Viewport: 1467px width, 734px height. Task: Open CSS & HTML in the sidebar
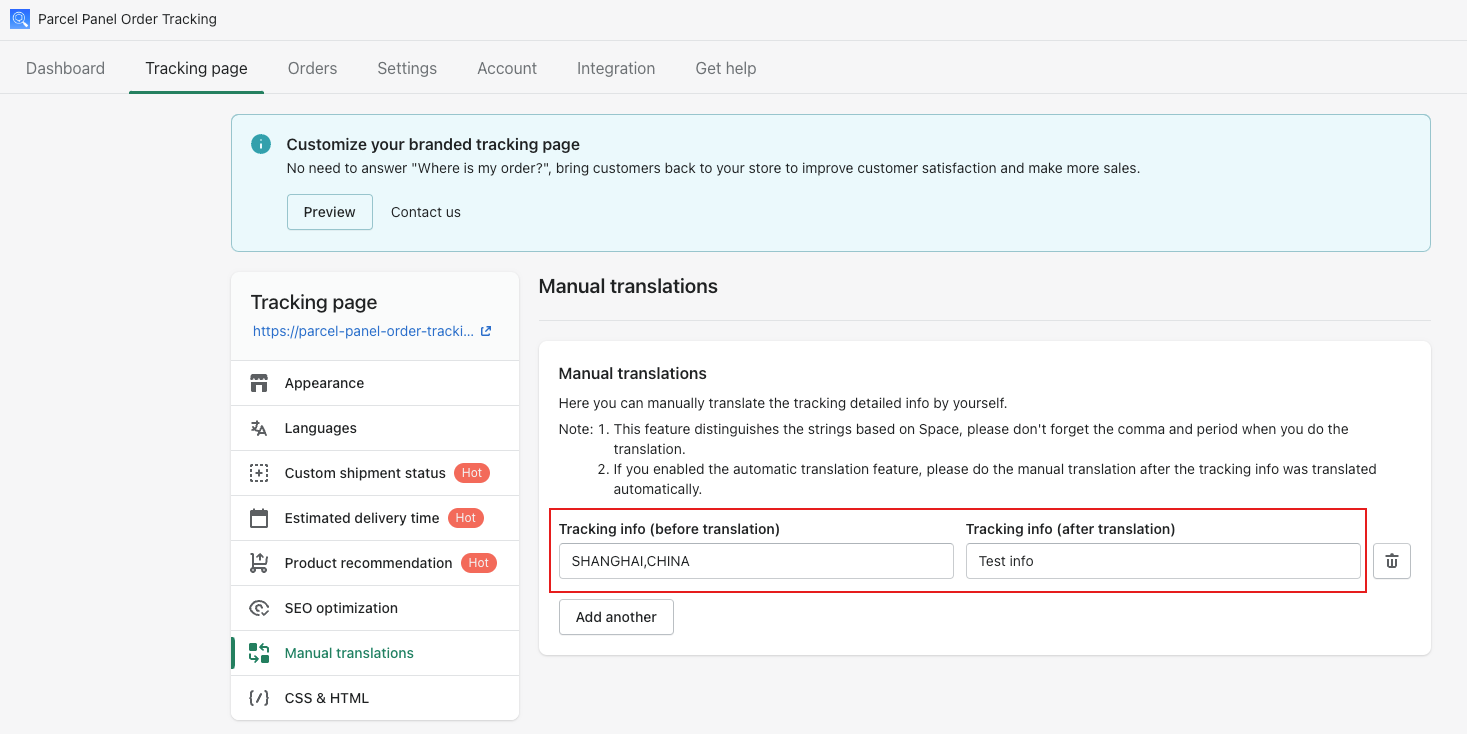[x=375, y=698]
